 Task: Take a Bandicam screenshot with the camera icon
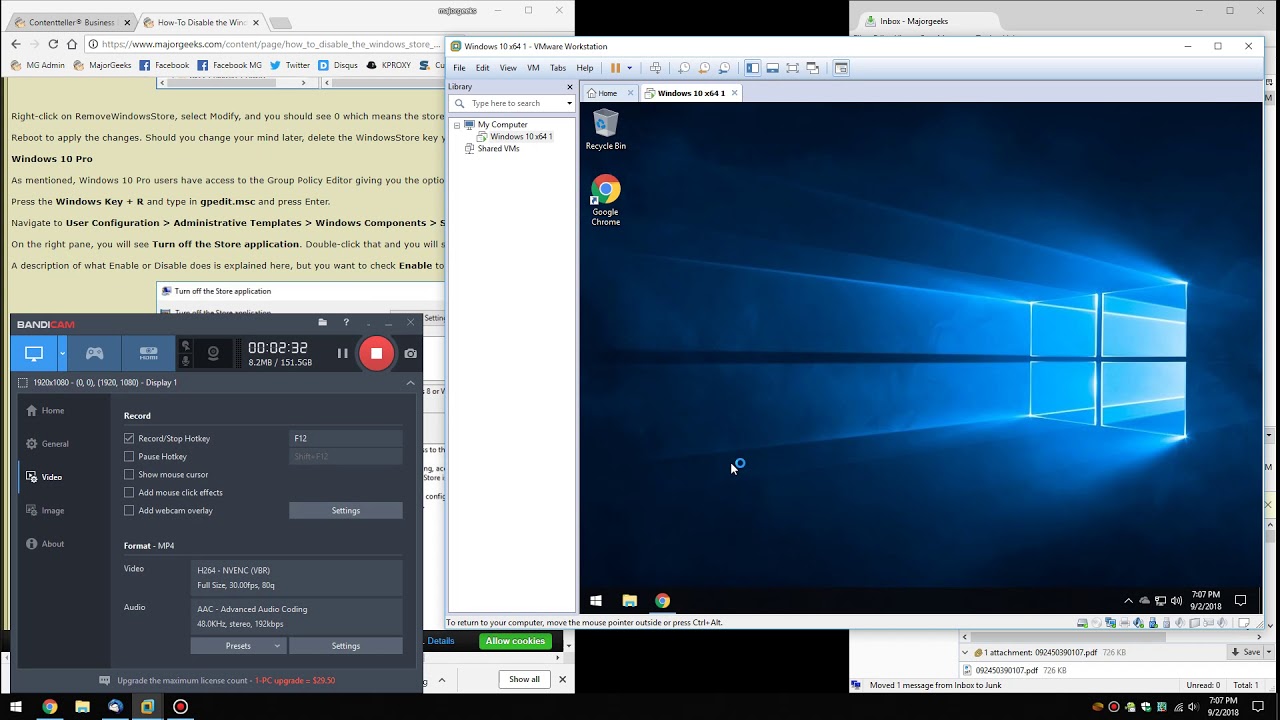click(x=411, y=353)
